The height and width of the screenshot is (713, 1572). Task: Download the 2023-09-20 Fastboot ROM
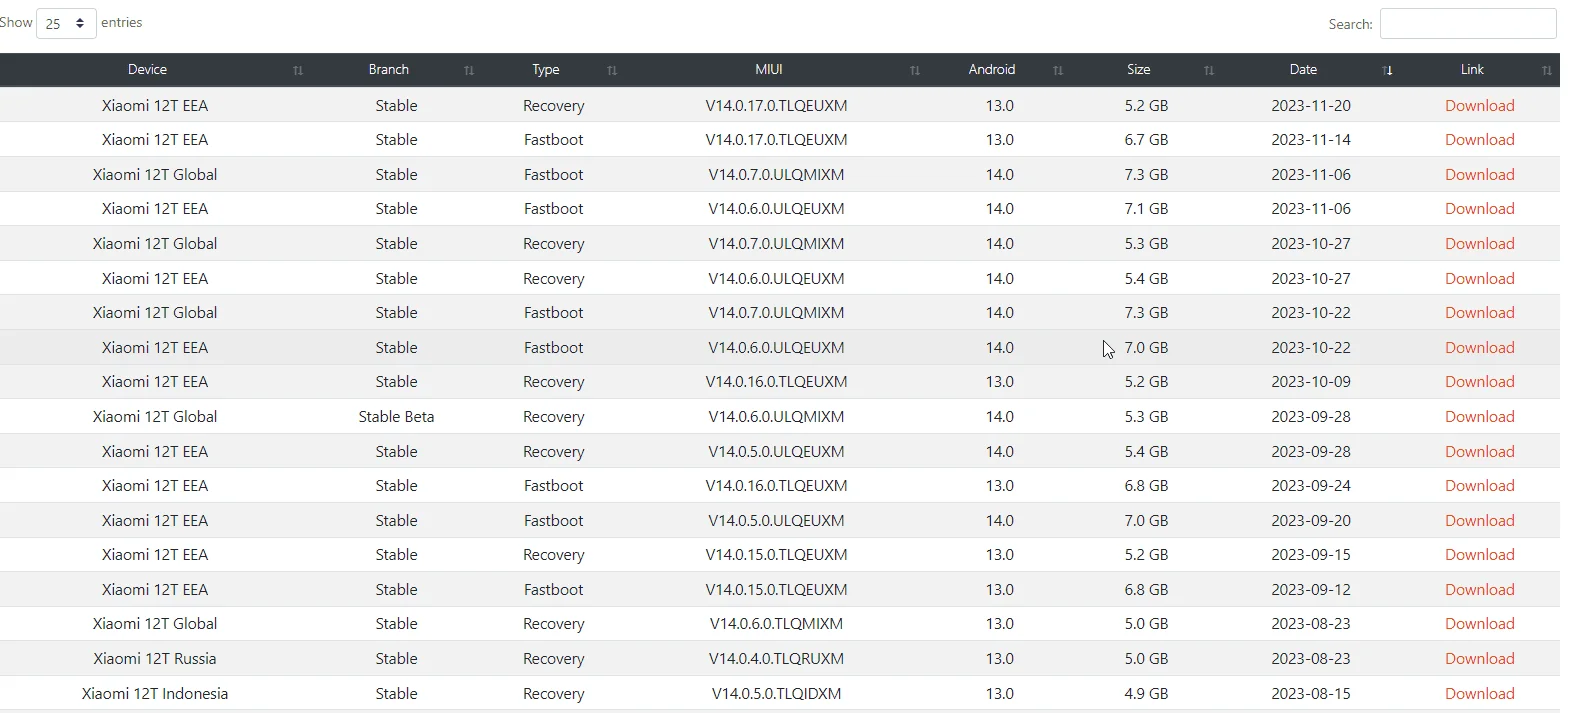coord(1480,520)
